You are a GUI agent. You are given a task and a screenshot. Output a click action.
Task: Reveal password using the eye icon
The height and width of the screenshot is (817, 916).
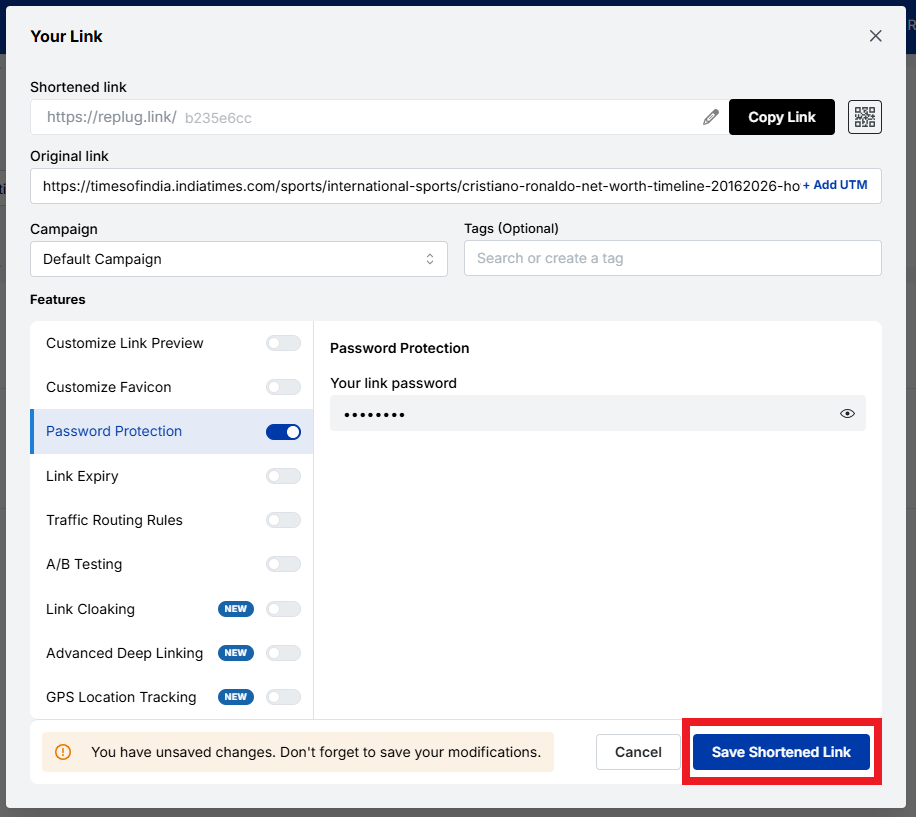847,413
